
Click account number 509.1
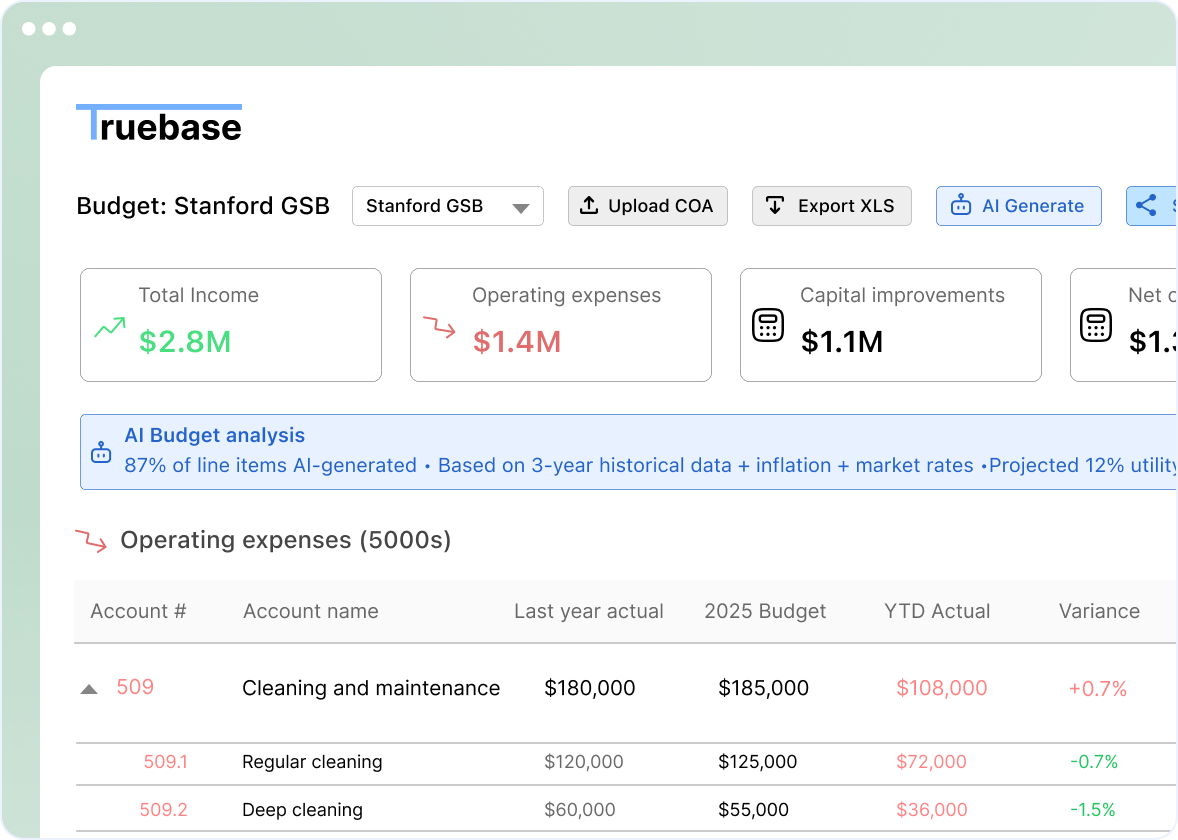tap(165, 761)
